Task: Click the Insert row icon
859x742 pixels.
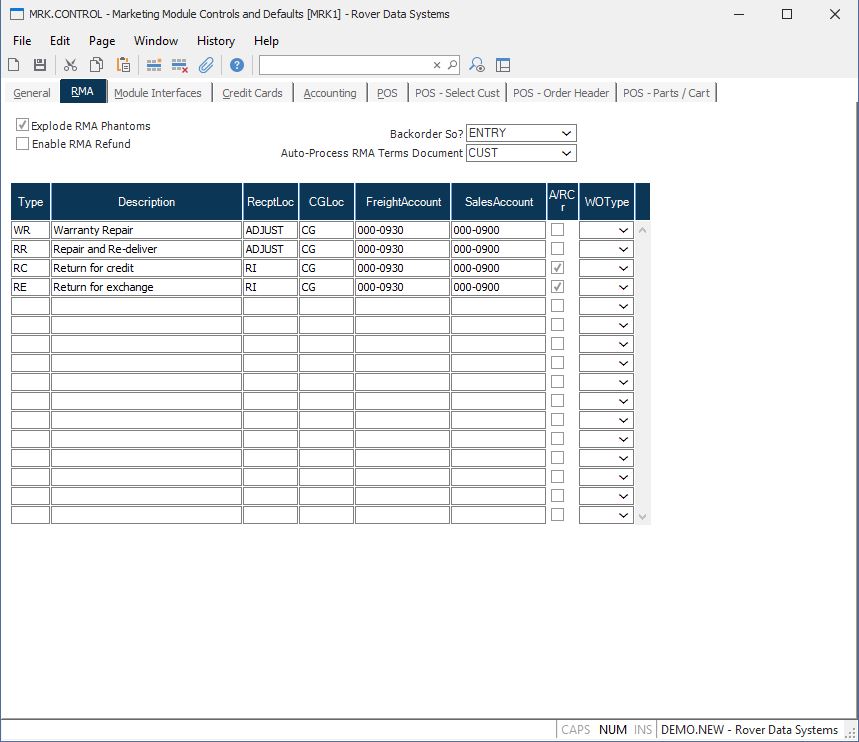Action: pos(154,65)
